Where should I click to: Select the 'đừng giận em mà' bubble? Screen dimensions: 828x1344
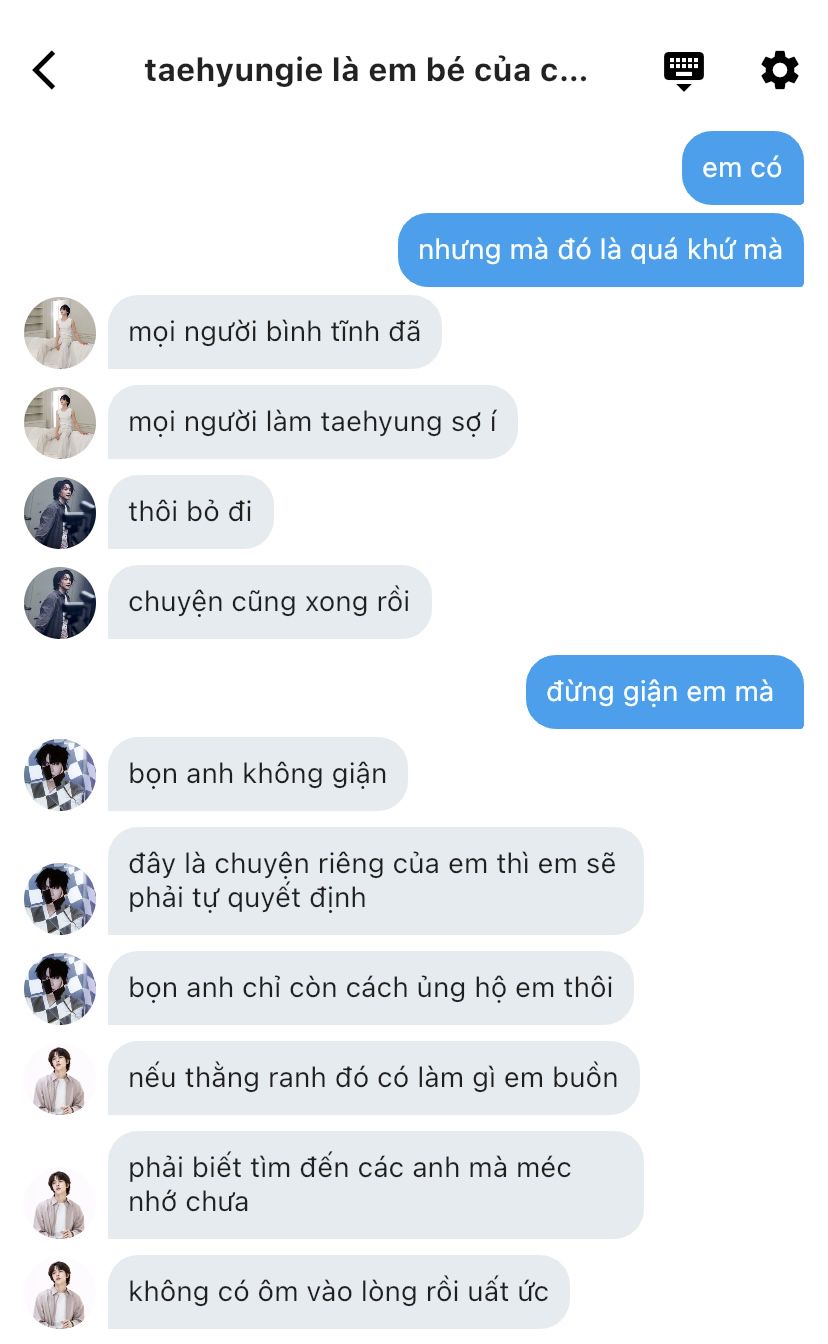(664, 692)
